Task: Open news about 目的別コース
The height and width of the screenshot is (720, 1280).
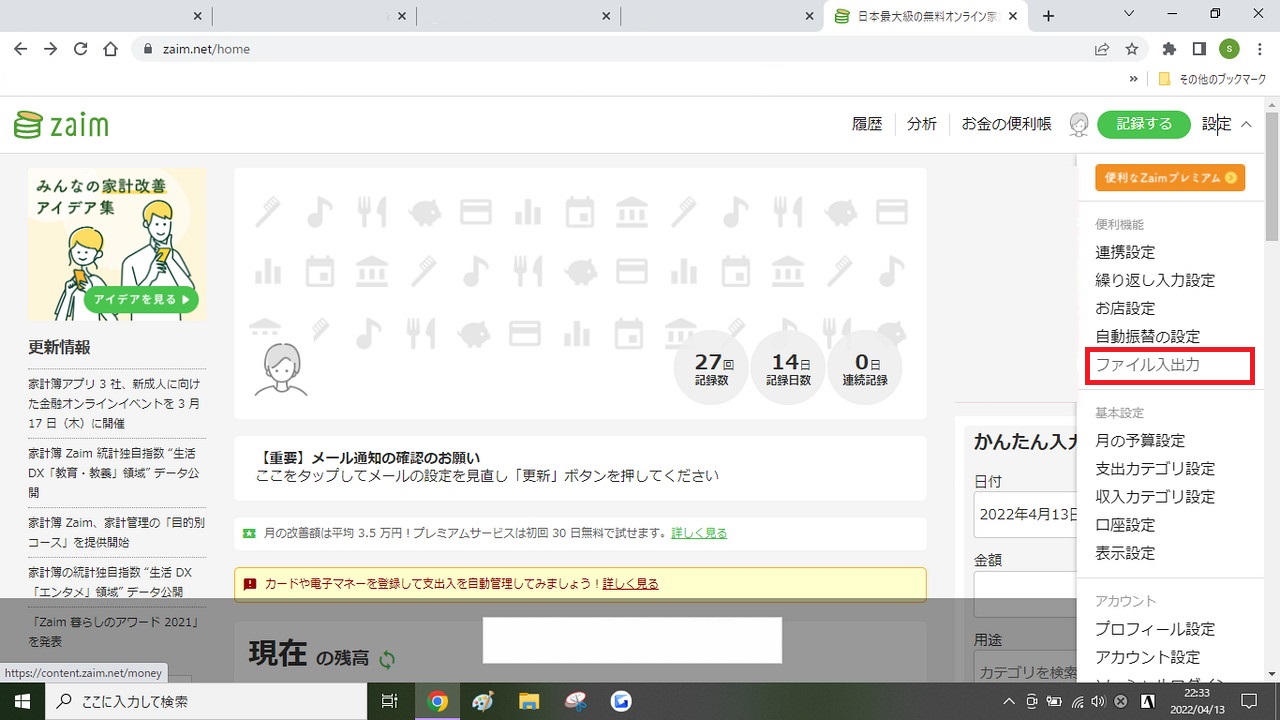Action: click(x=115, y=532)
